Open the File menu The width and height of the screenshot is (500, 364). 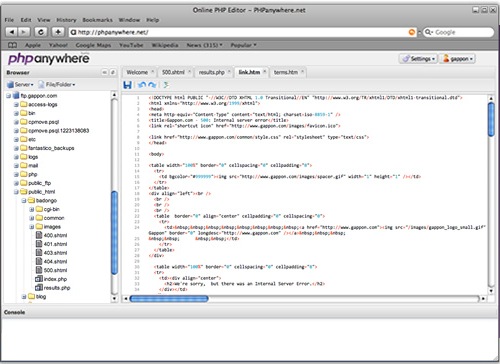pyautogui.click(x=9, y=20)
